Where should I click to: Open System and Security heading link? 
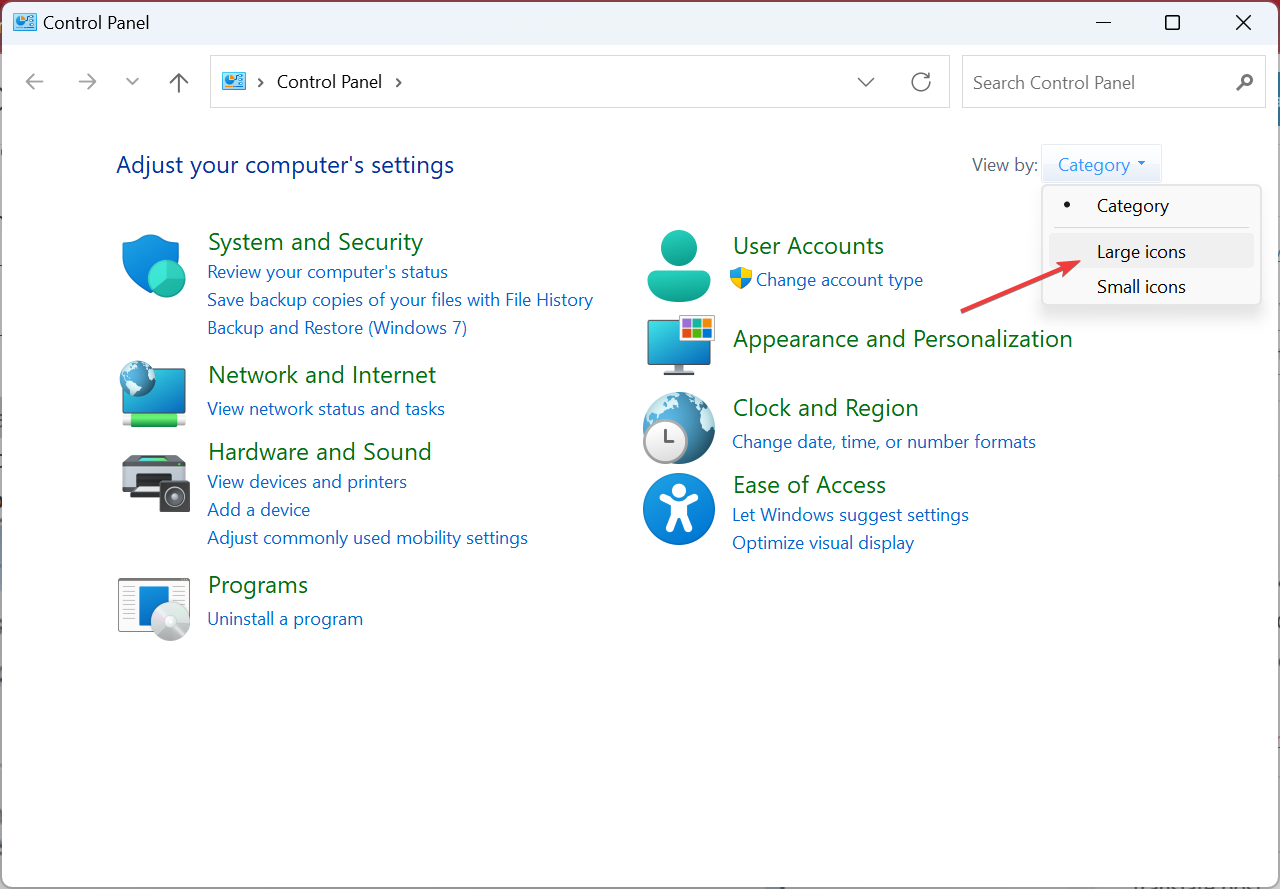[x=315, y=242]
